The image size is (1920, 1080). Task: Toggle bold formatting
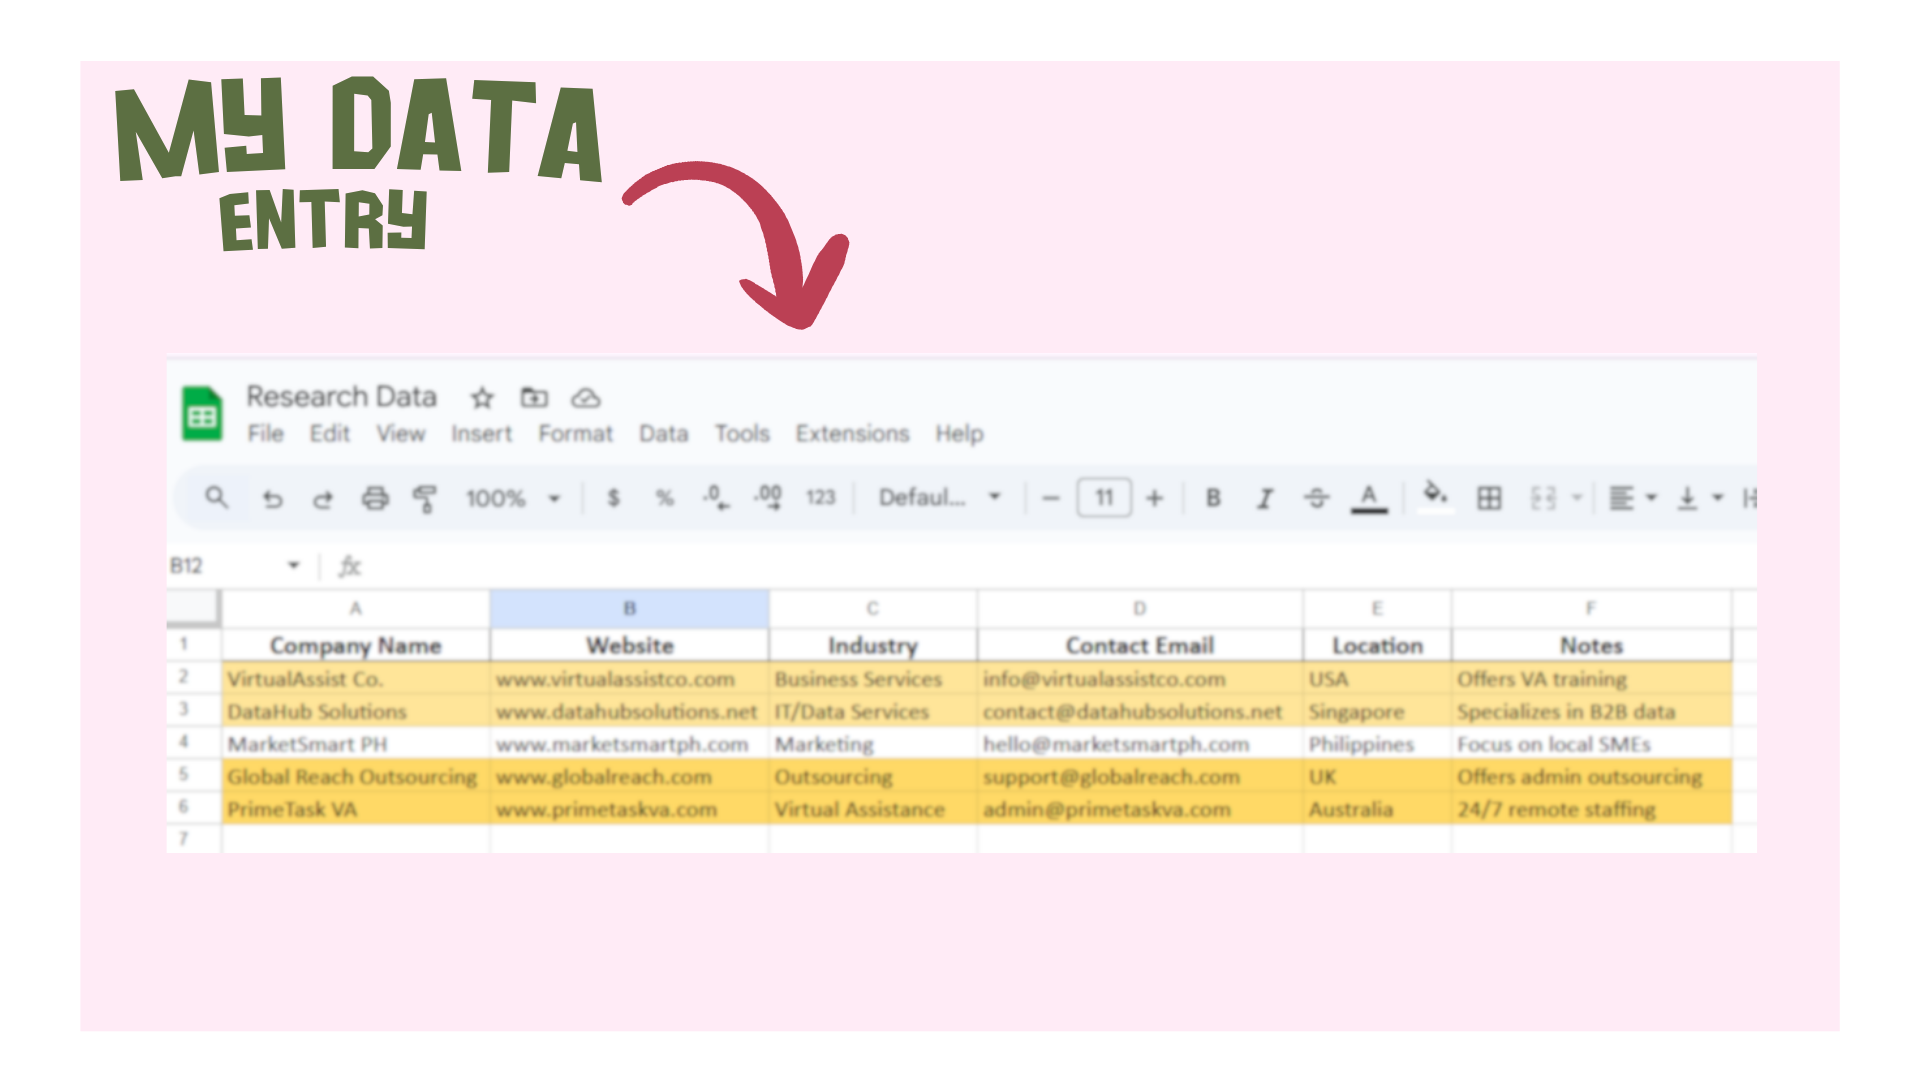tap(1213, 498)
